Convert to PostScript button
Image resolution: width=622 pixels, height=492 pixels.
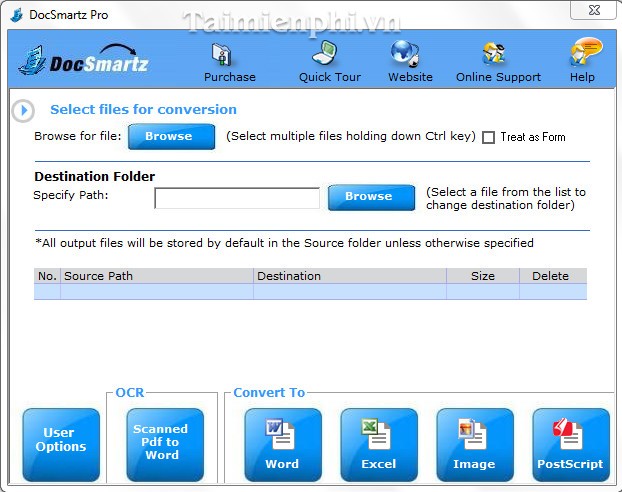click(570, 445)
